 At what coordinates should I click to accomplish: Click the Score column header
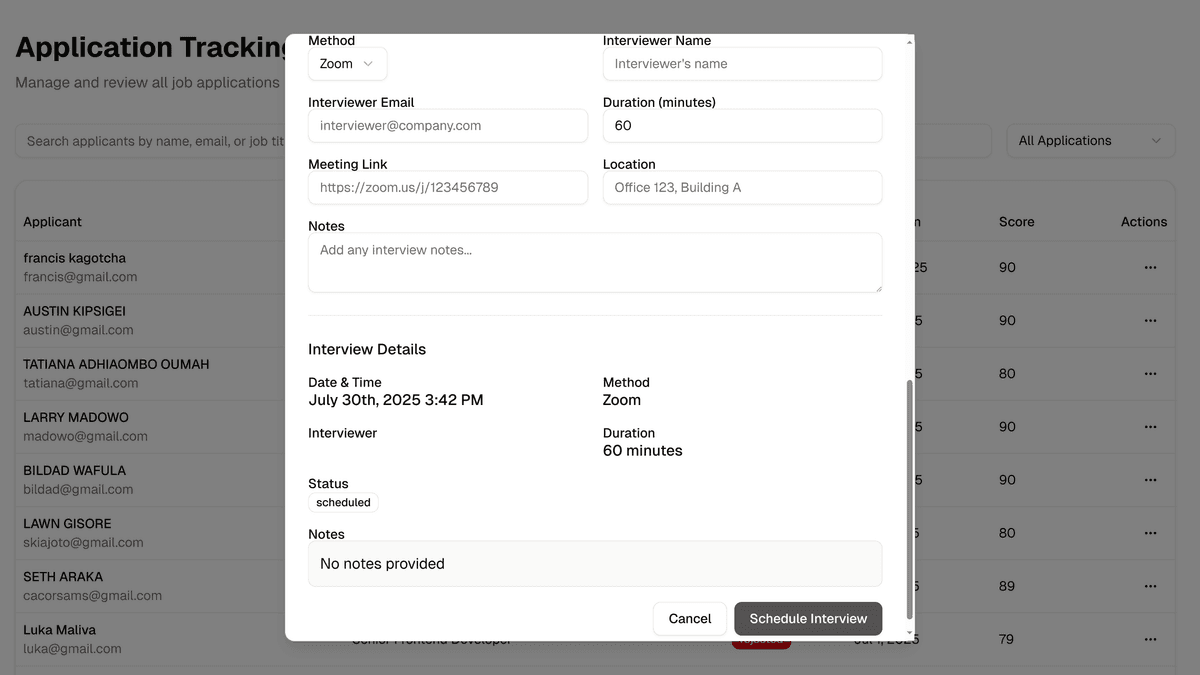[x=1017, y=222]
